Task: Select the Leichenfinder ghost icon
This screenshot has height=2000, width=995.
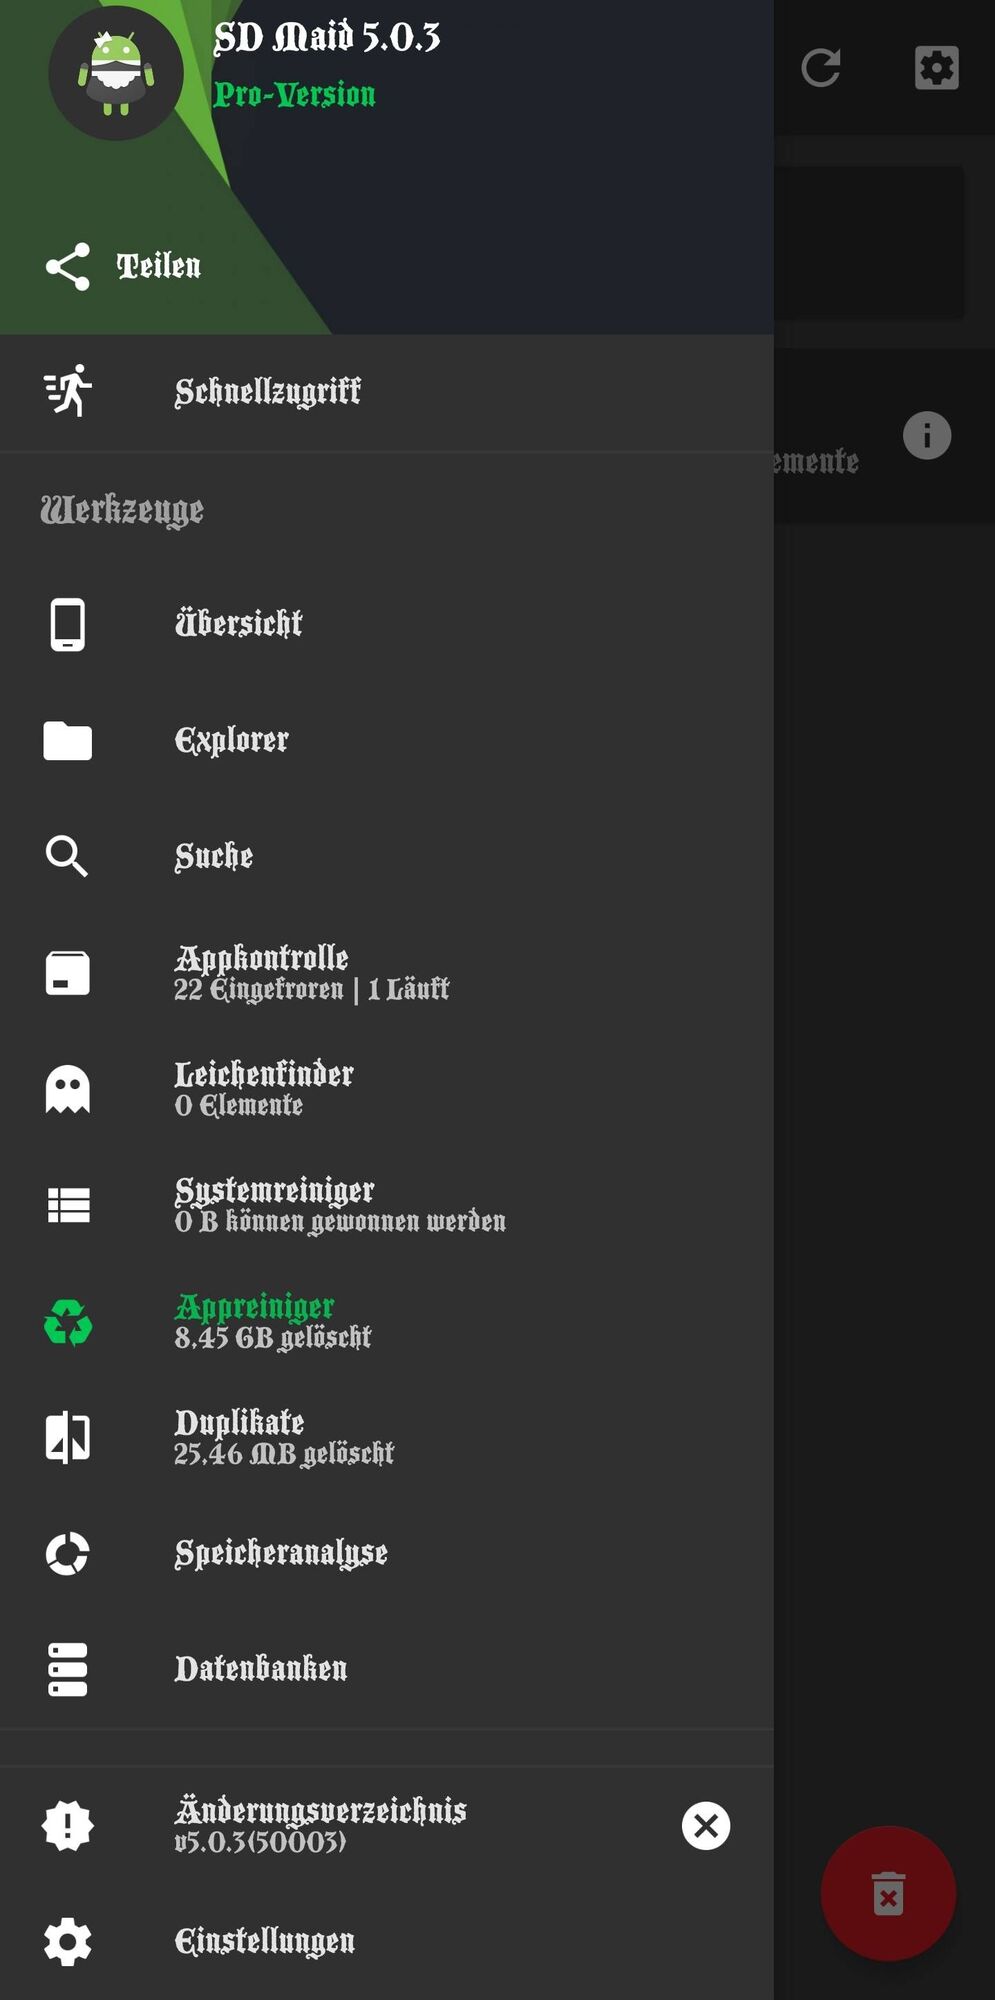Action: (68, 1089)
